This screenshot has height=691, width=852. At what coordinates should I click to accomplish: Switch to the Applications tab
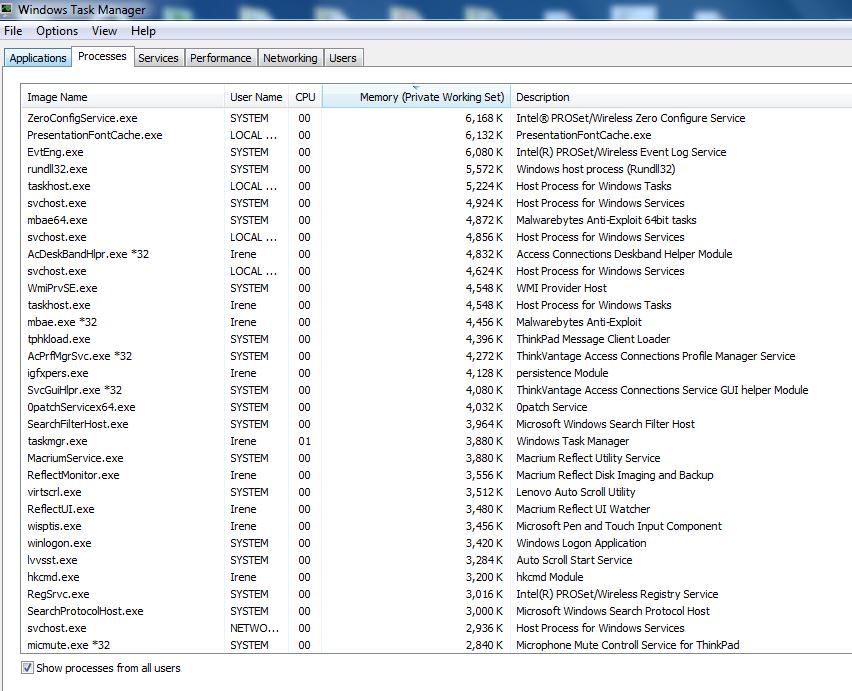pos(37,58)
